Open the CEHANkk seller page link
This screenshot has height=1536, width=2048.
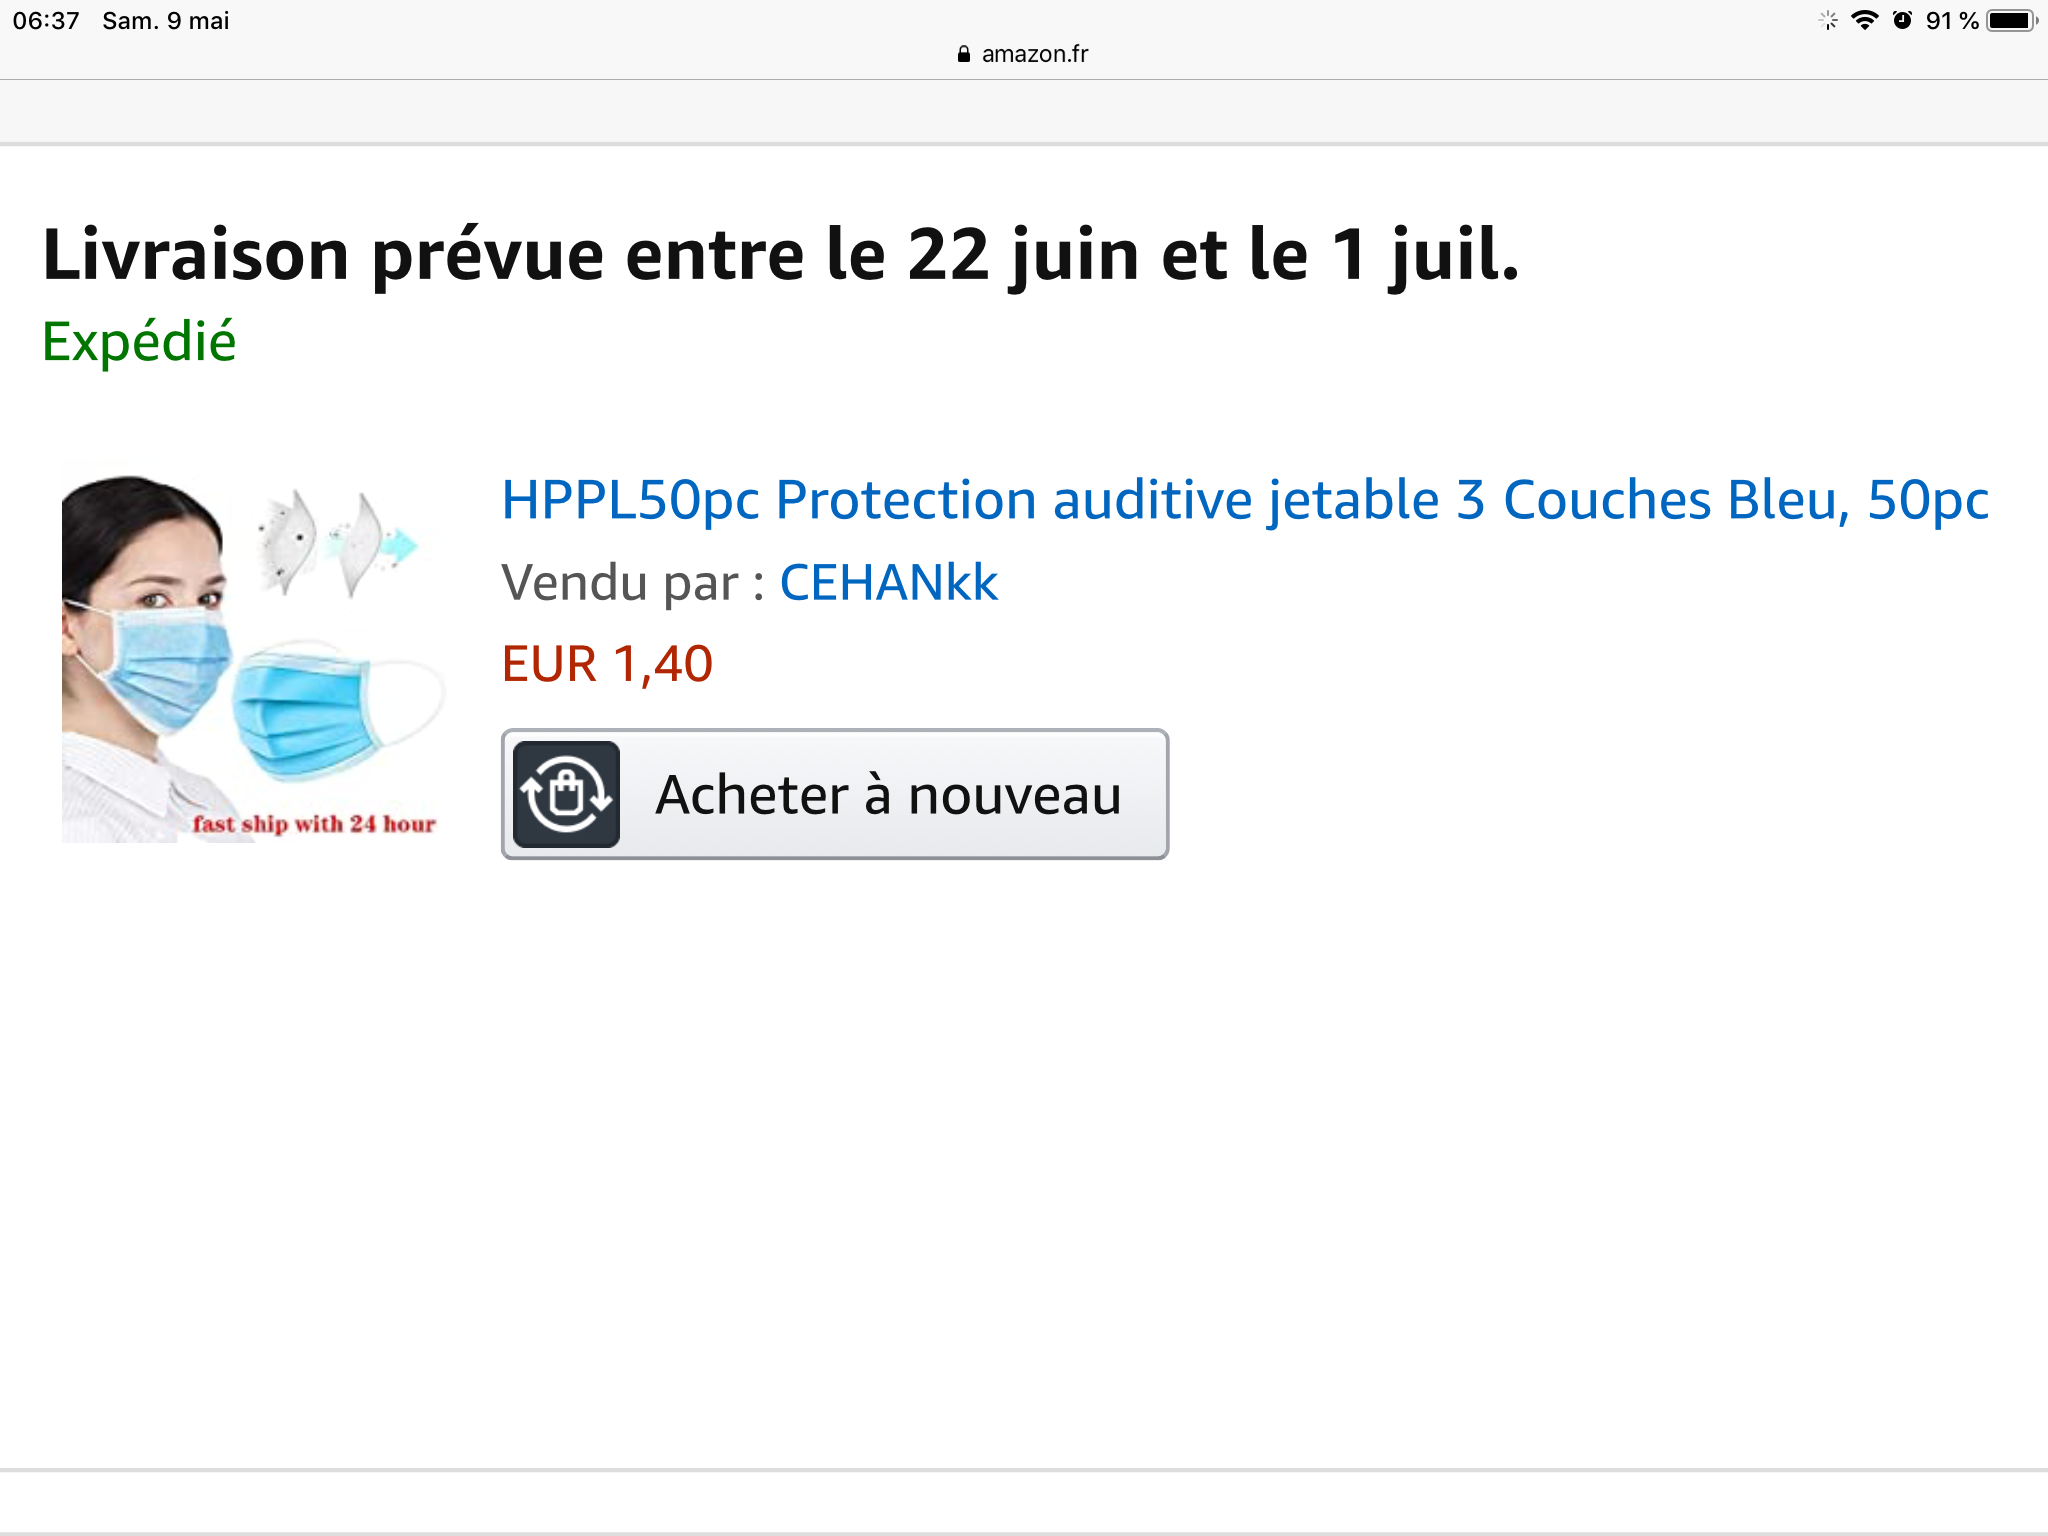pyautogui.click(x=888, y=583)
